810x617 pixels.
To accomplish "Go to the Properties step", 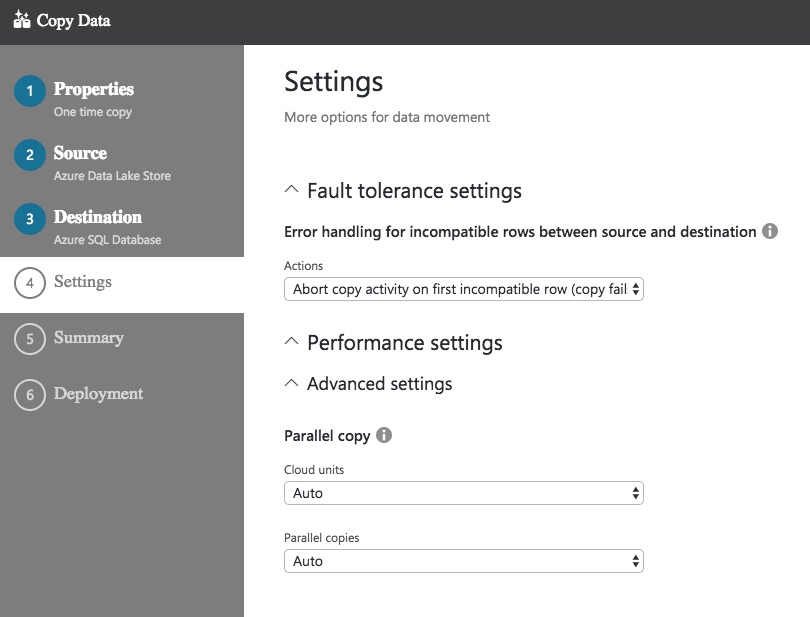I will [x=94, y=90].
